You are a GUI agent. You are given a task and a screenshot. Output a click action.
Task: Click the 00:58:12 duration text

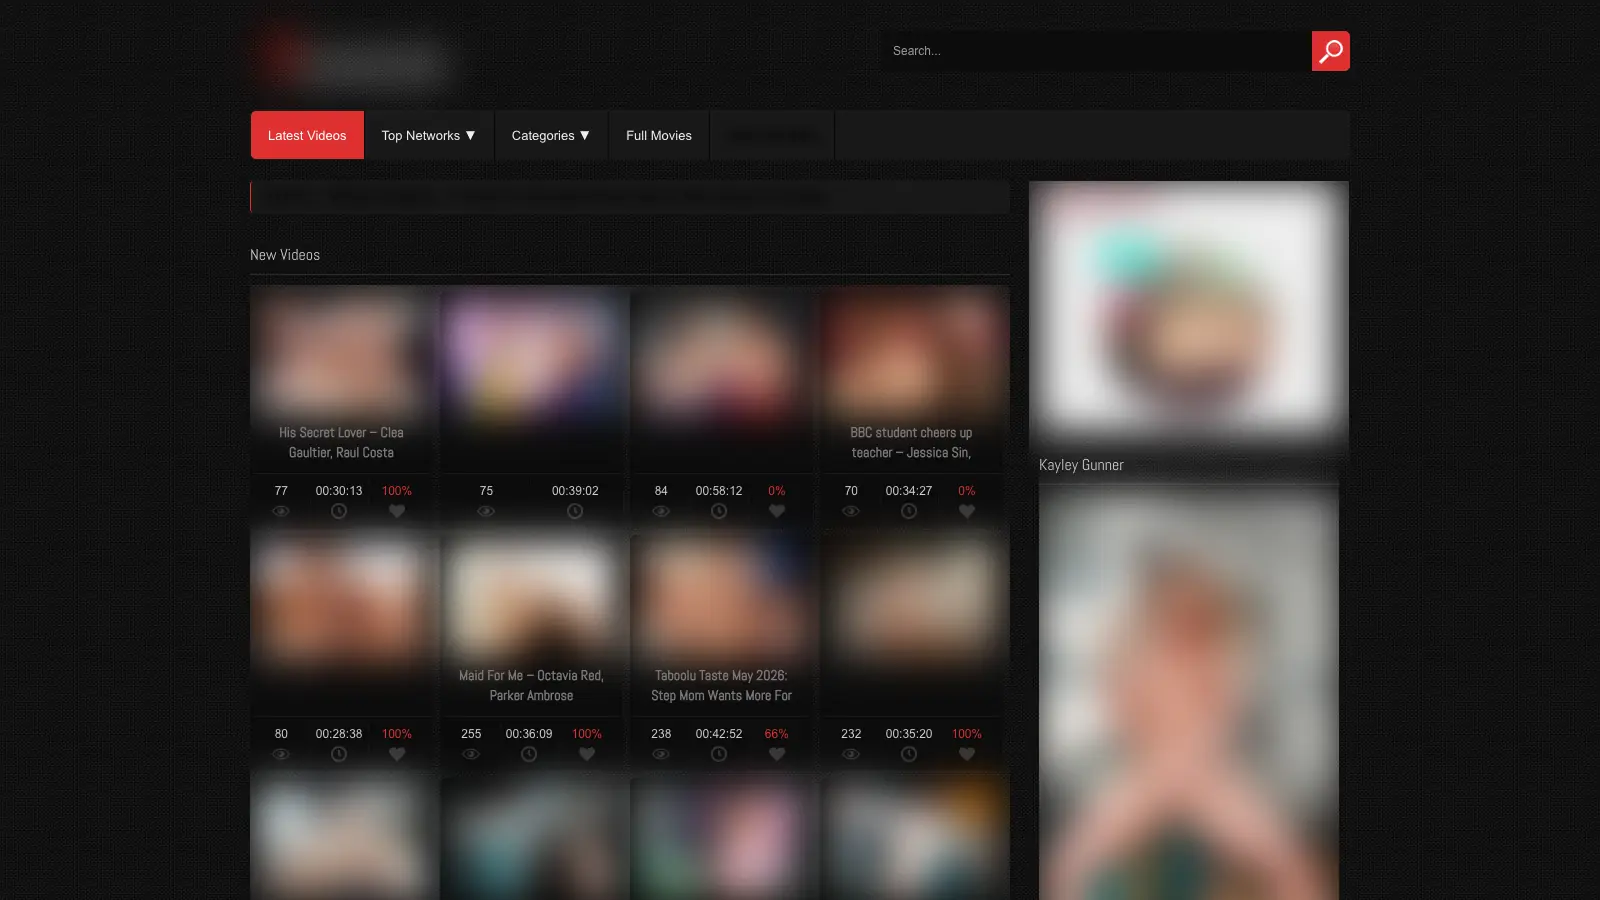[719, 491]
